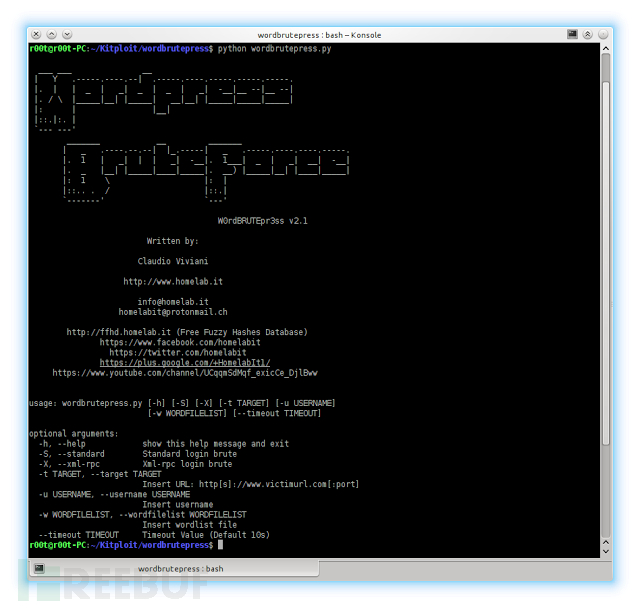Click the '--timeout TIMEOUT' option text
This screenshot has height=608, width=640.
click(78, 535)
